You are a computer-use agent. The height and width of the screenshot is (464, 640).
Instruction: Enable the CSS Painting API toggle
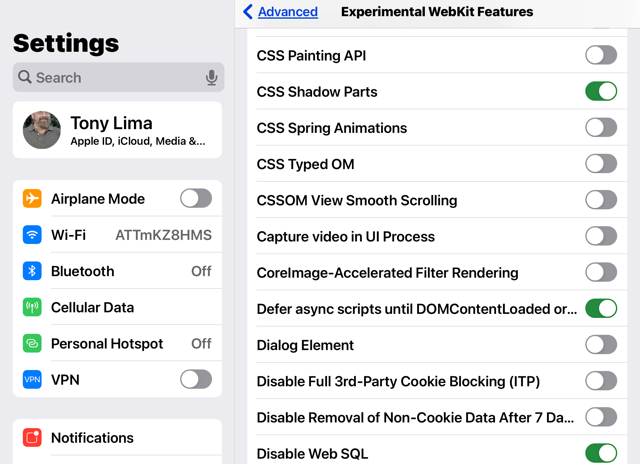pos(601,55)
